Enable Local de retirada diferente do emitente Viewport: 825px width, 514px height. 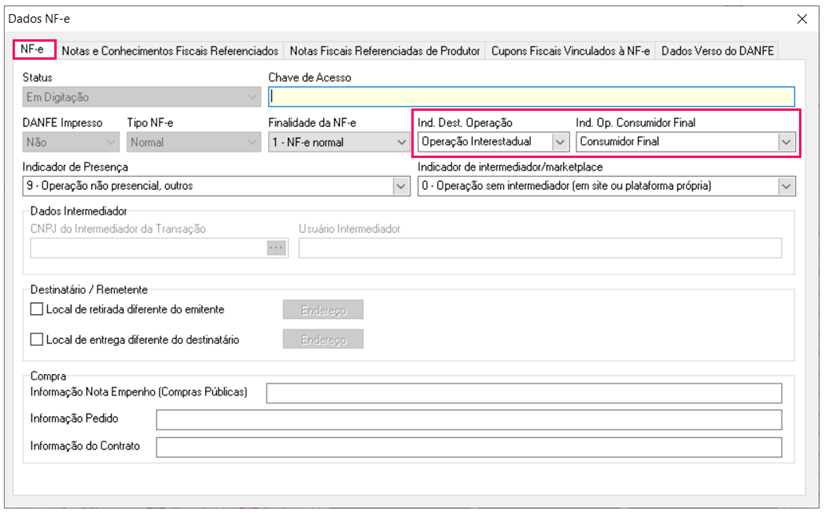[x=38, y=310]
